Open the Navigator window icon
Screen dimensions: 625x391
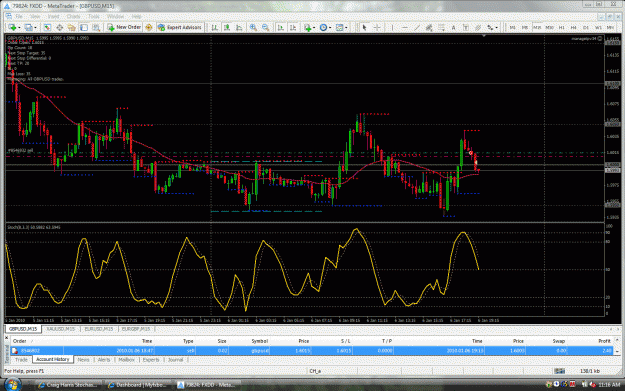tap(72, 28)
